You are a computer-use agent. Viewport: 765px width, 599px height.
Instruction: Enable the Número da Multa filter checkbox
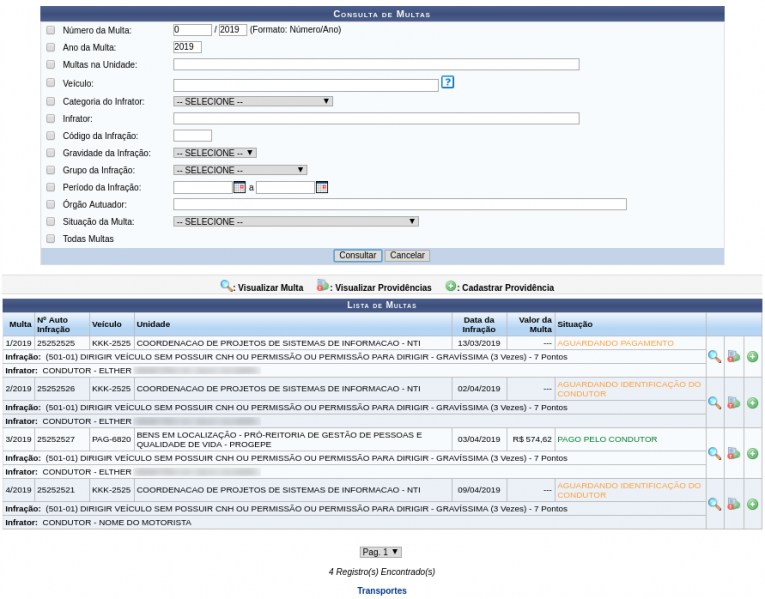[51, 30]
